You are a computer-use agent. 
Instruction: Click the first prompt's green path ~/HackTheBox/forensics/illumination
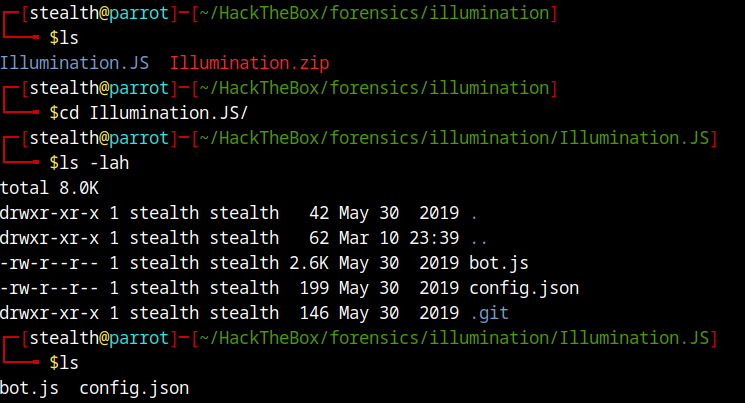(x=374, y=13)
